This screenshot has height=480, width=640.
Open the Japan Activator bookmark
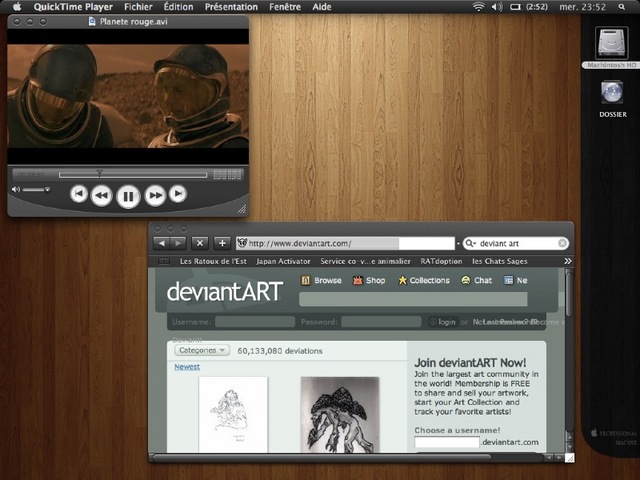point(283,261)
